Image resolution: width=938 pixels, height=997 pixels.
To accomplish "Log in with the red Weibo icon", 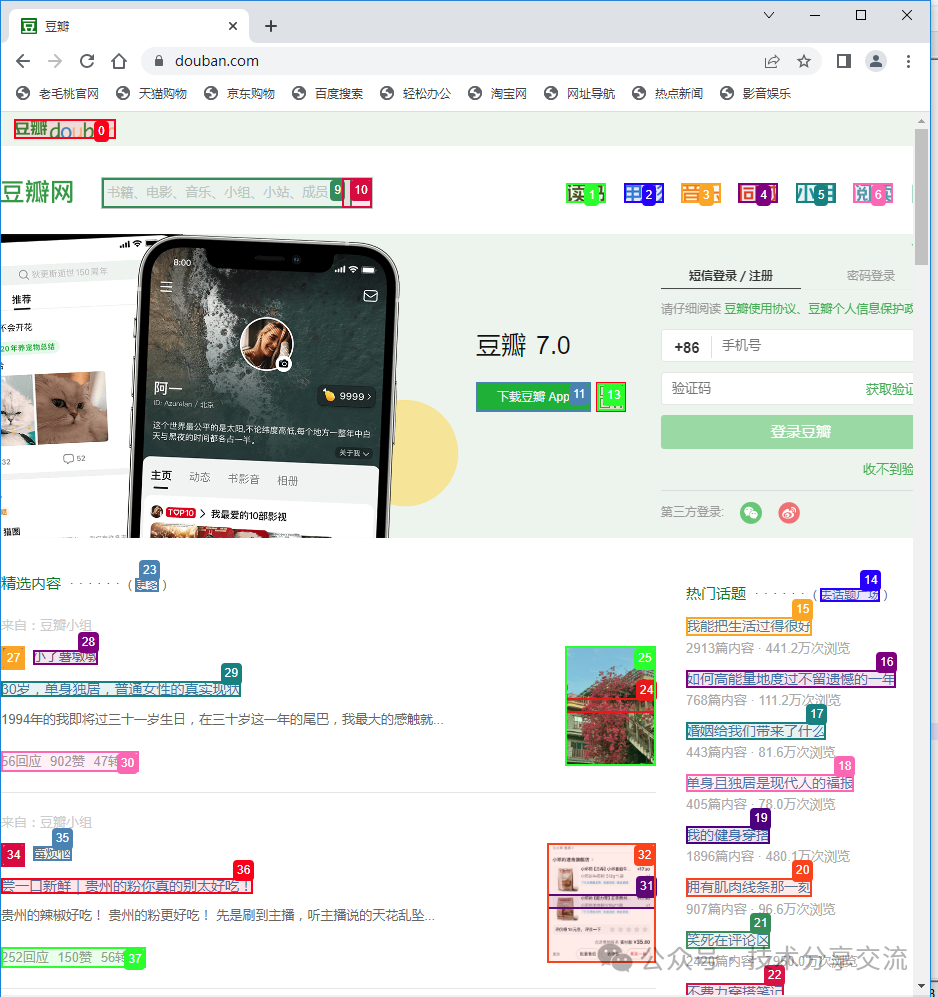I will click(x=789, y=512).
